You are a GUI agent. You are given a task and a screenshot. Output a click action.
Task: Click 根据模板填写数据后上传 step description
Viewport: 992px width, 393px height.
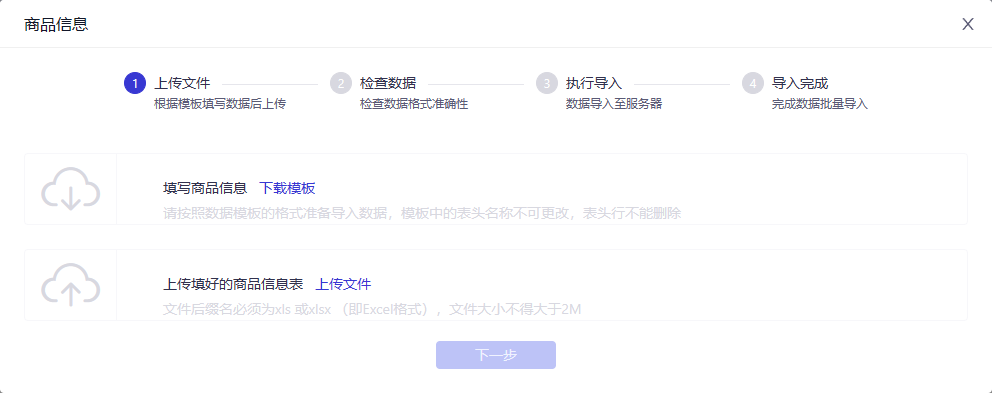click(x=220, y=104)
